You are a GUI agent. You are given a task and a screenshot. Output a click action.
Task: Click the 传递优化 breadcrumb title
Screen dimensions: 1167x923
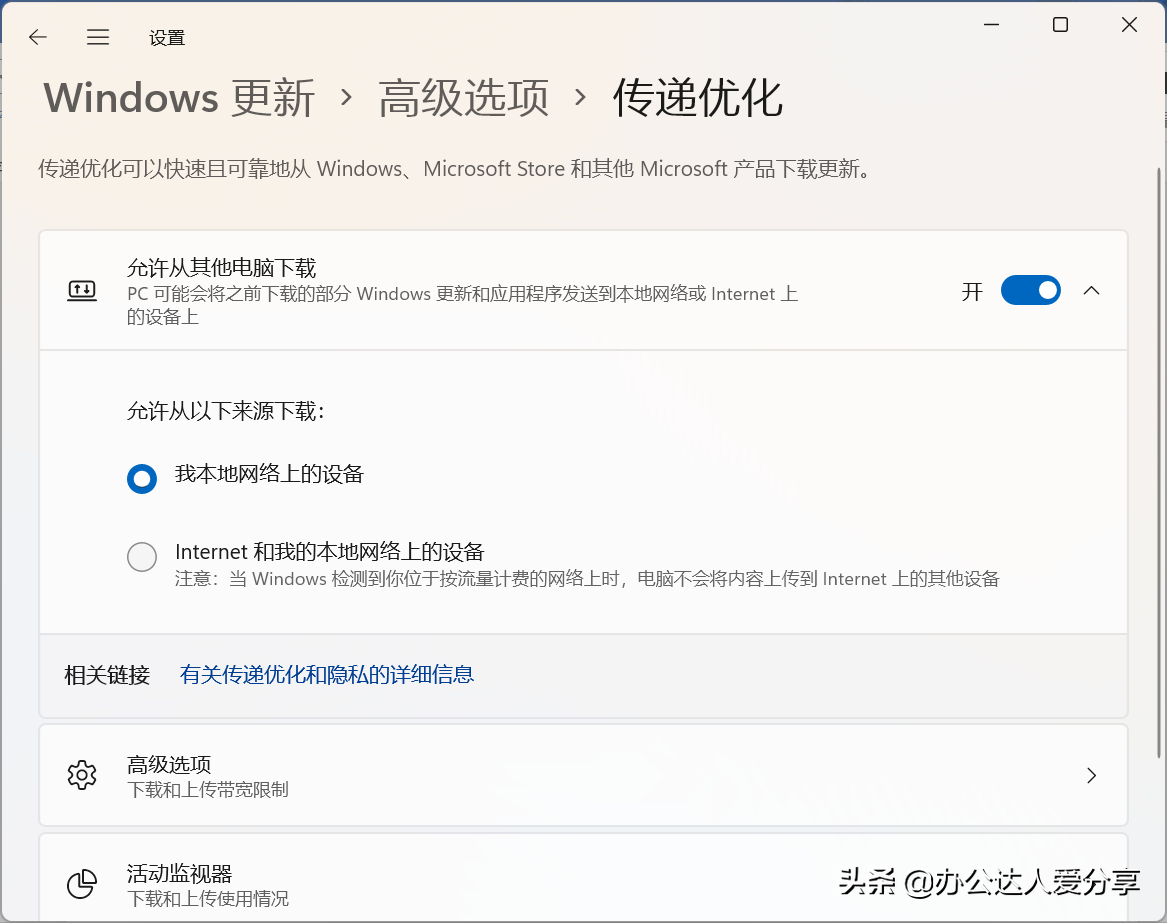click(697, 98)
